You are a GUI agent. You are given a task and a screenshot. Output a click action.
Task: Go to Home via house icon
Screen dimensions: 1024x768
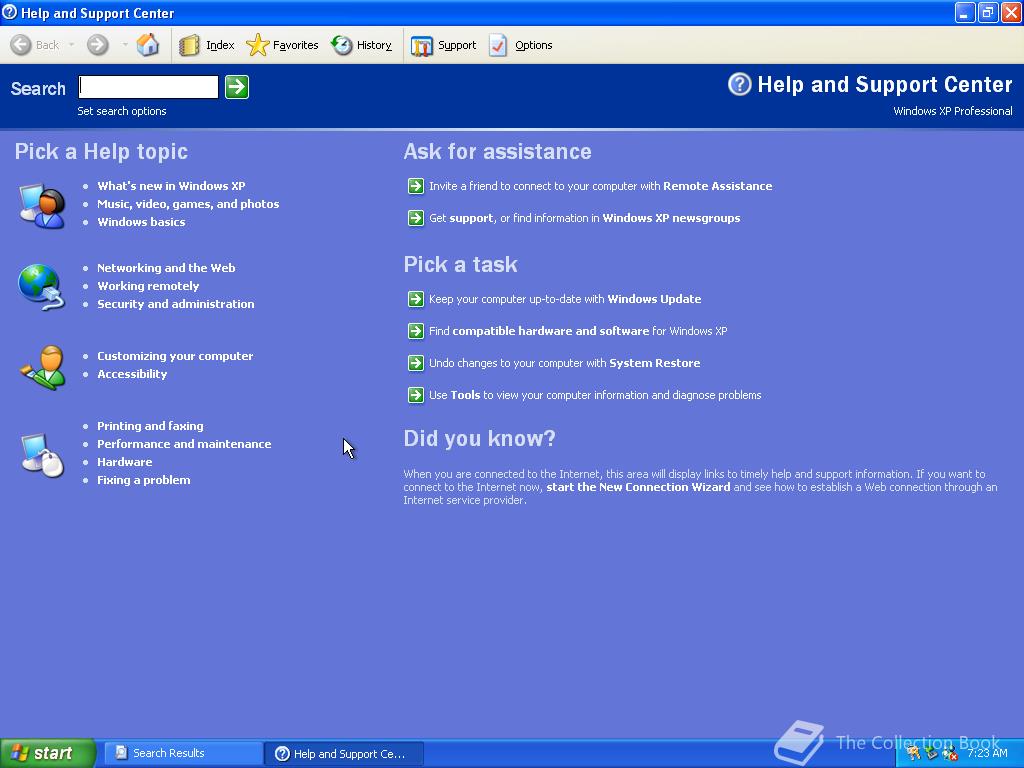point(148,44)
